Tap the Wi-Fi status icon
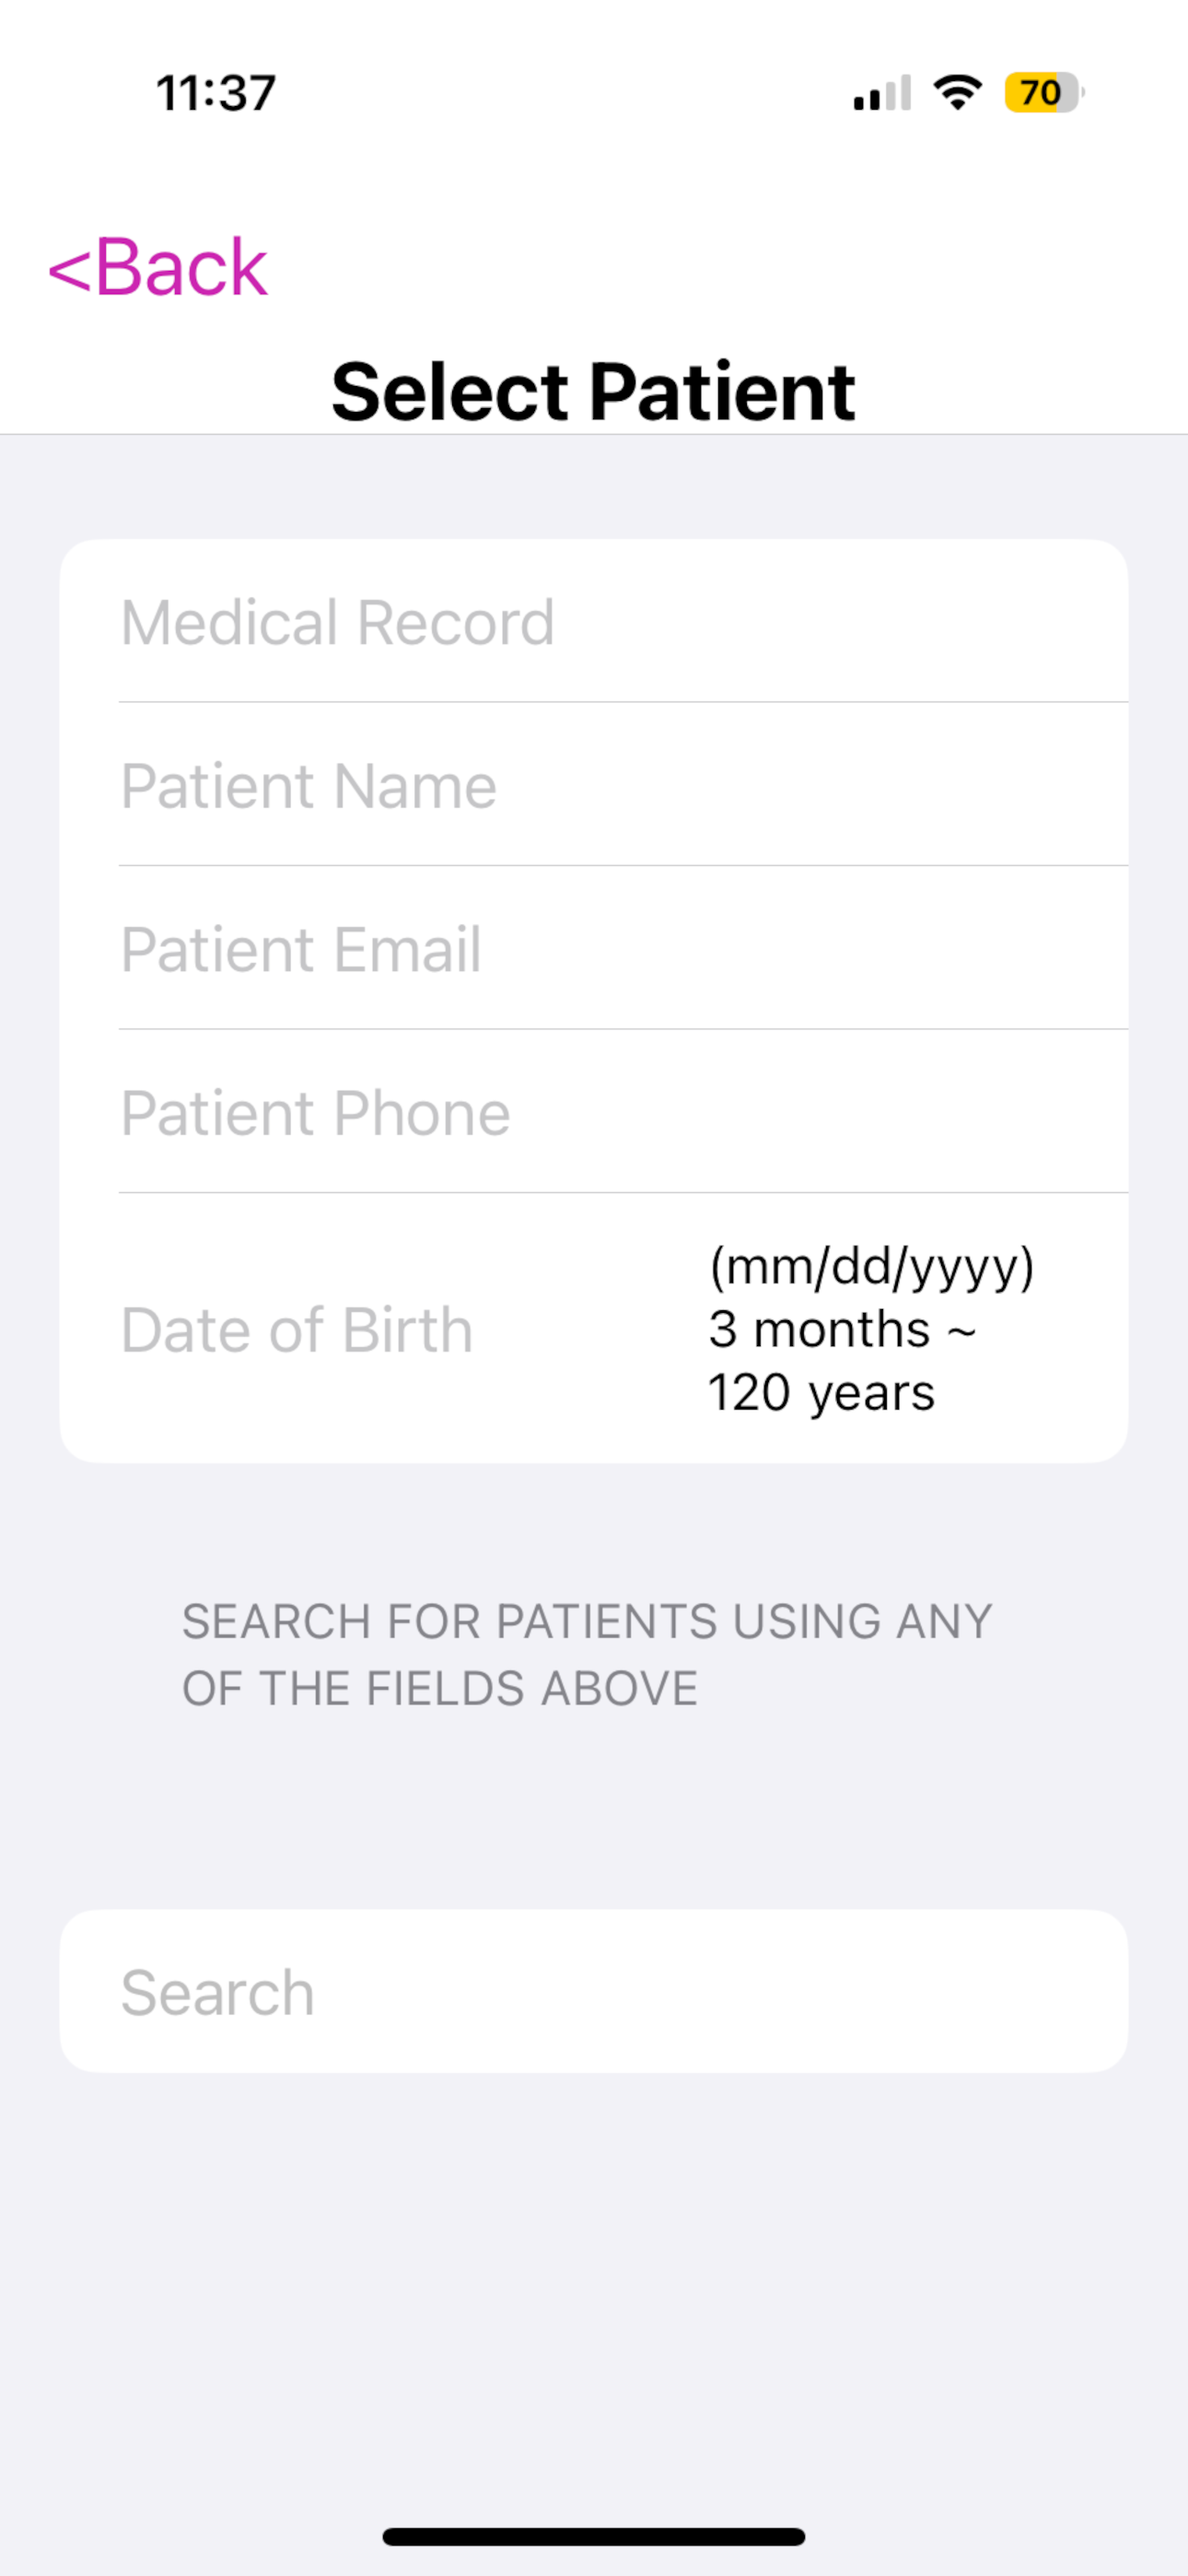The height and width of the screenshot is (2576, 1188). point(957,92)
